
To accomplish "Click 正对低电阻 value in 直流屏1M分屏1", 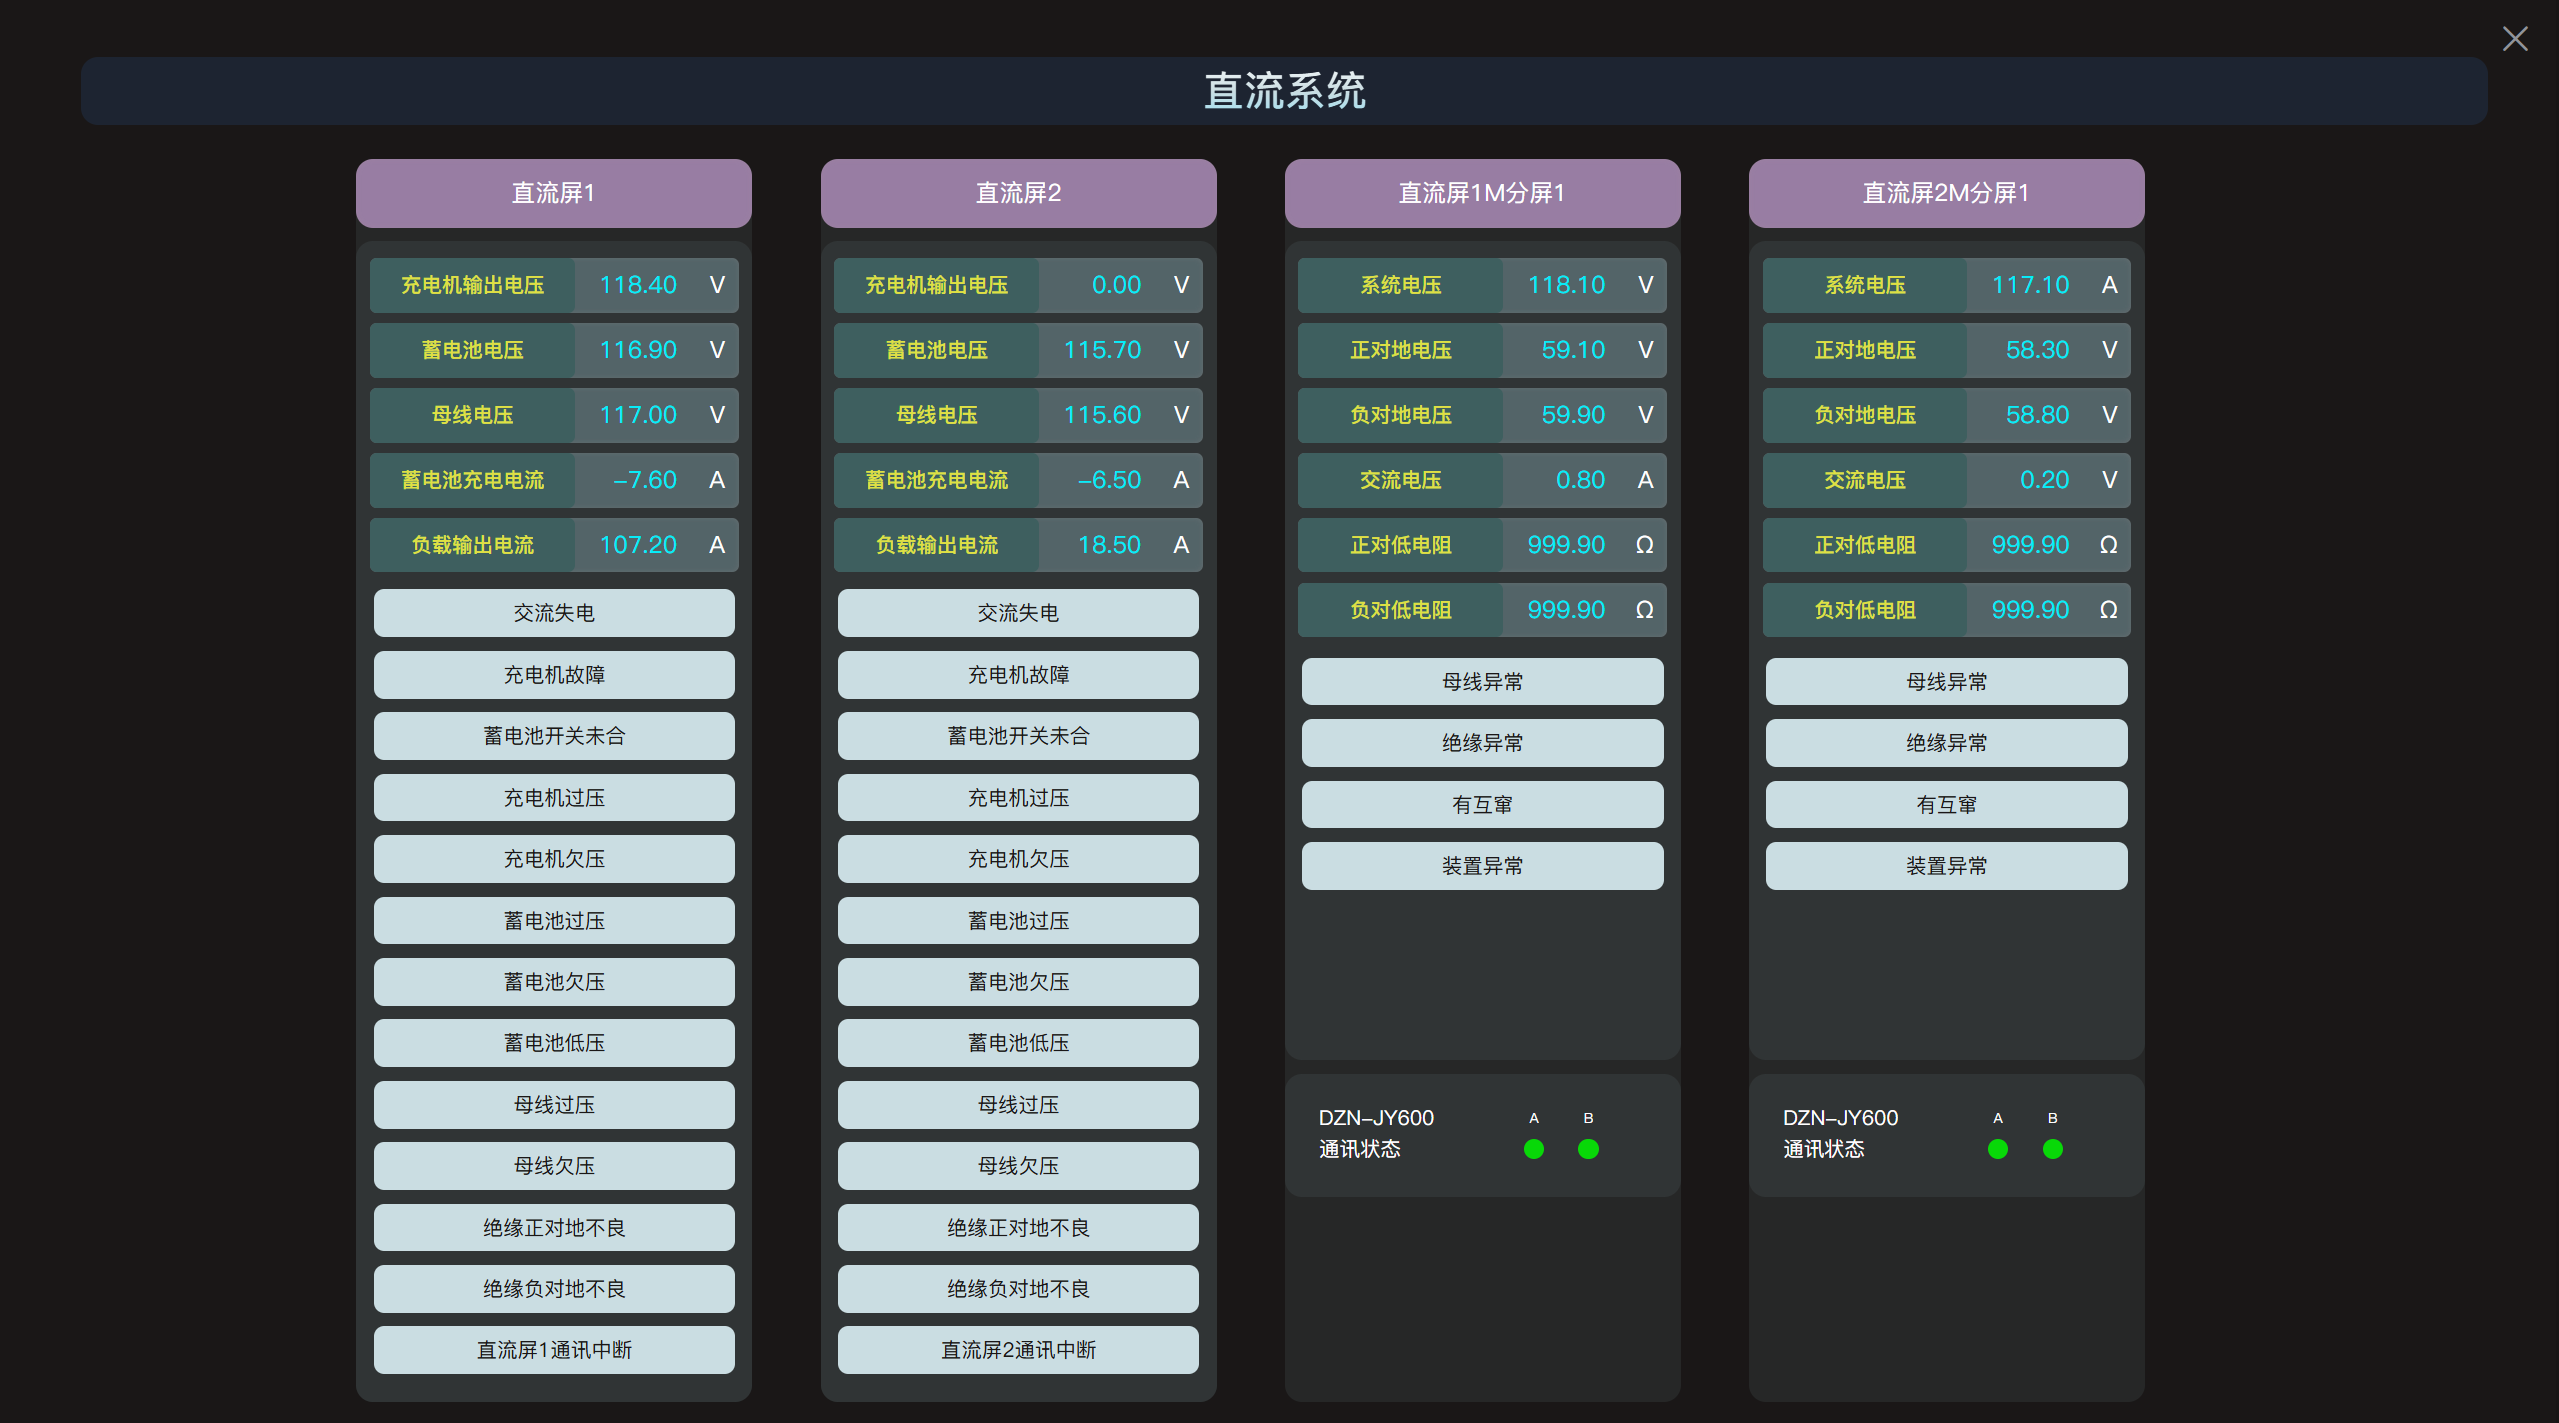I will [1565, 545].
